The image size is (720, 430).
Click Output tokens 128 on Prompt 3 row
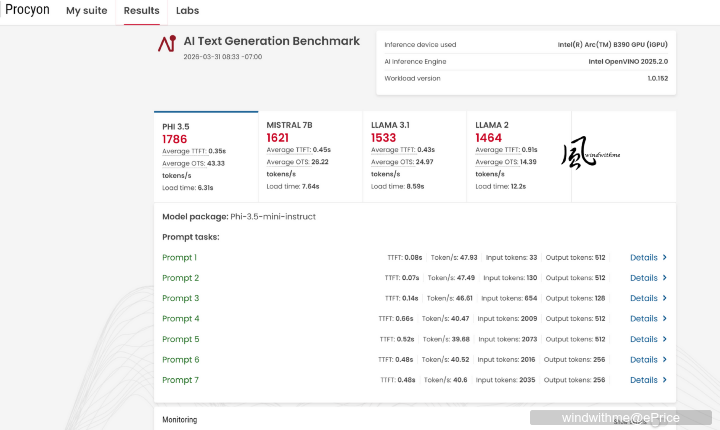click(575, 298)
